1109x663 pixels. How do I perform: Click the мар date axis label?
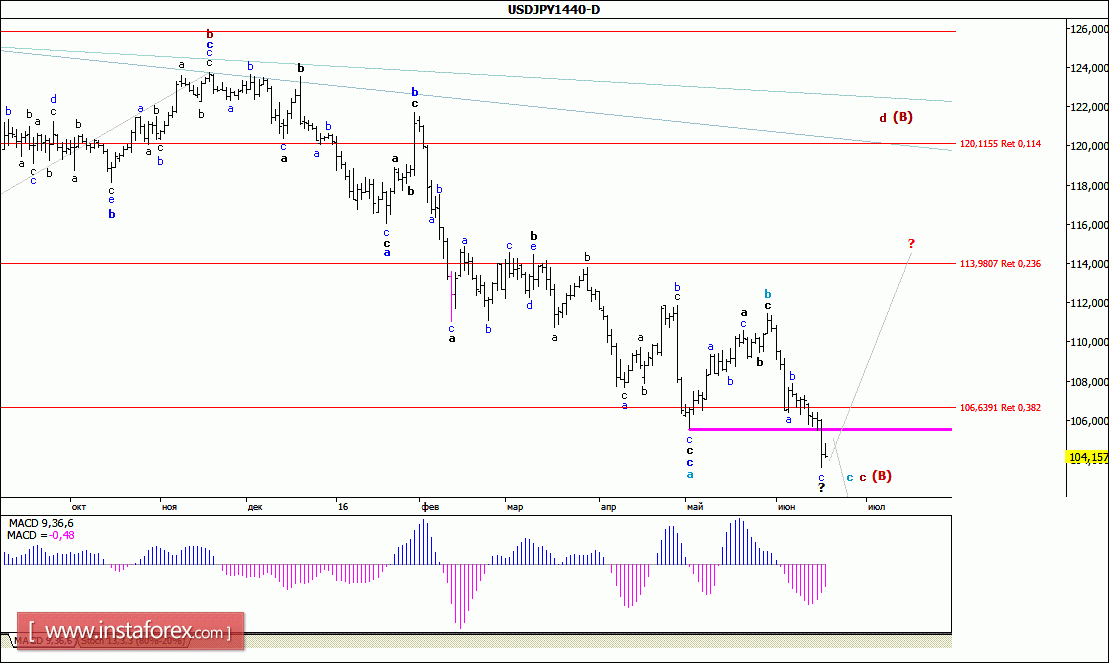(515, 507)
